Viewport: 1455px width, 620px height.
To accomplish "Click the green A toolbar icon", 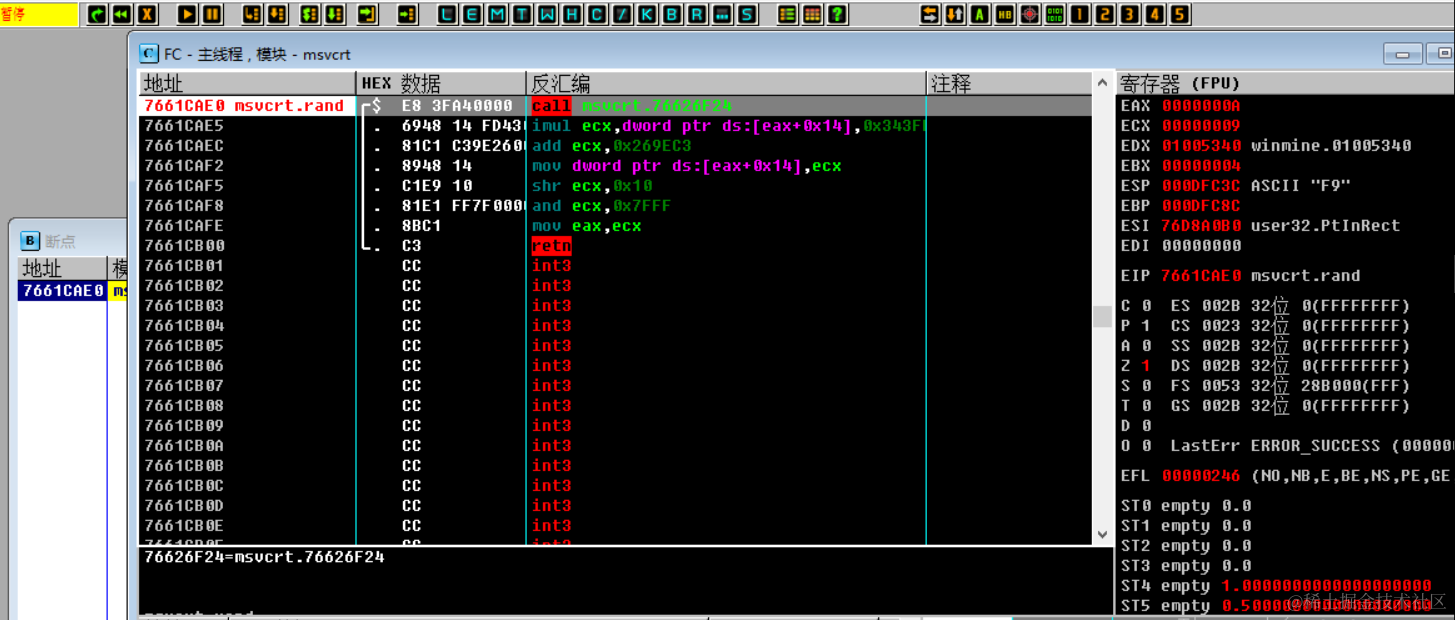I will pyautogui.click(x=980, y=14).
